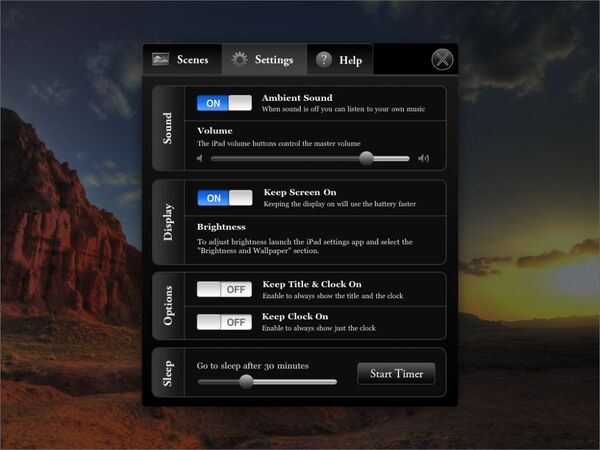Image resolution: width=600 pixels, height=450 pixels.
Task: Click the loud volume speaker icon
Action: coord(424,158)
